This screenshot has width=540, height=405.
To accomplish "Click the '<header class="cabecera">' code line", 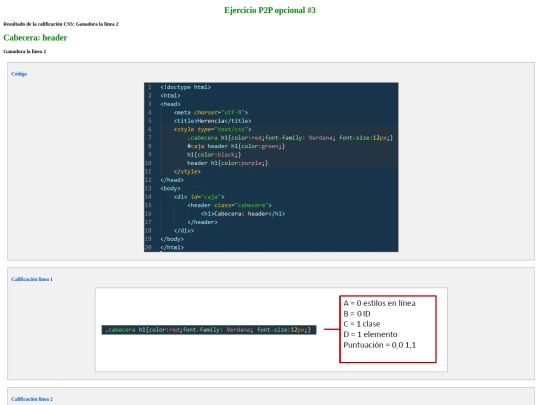I will click(229, 205).
